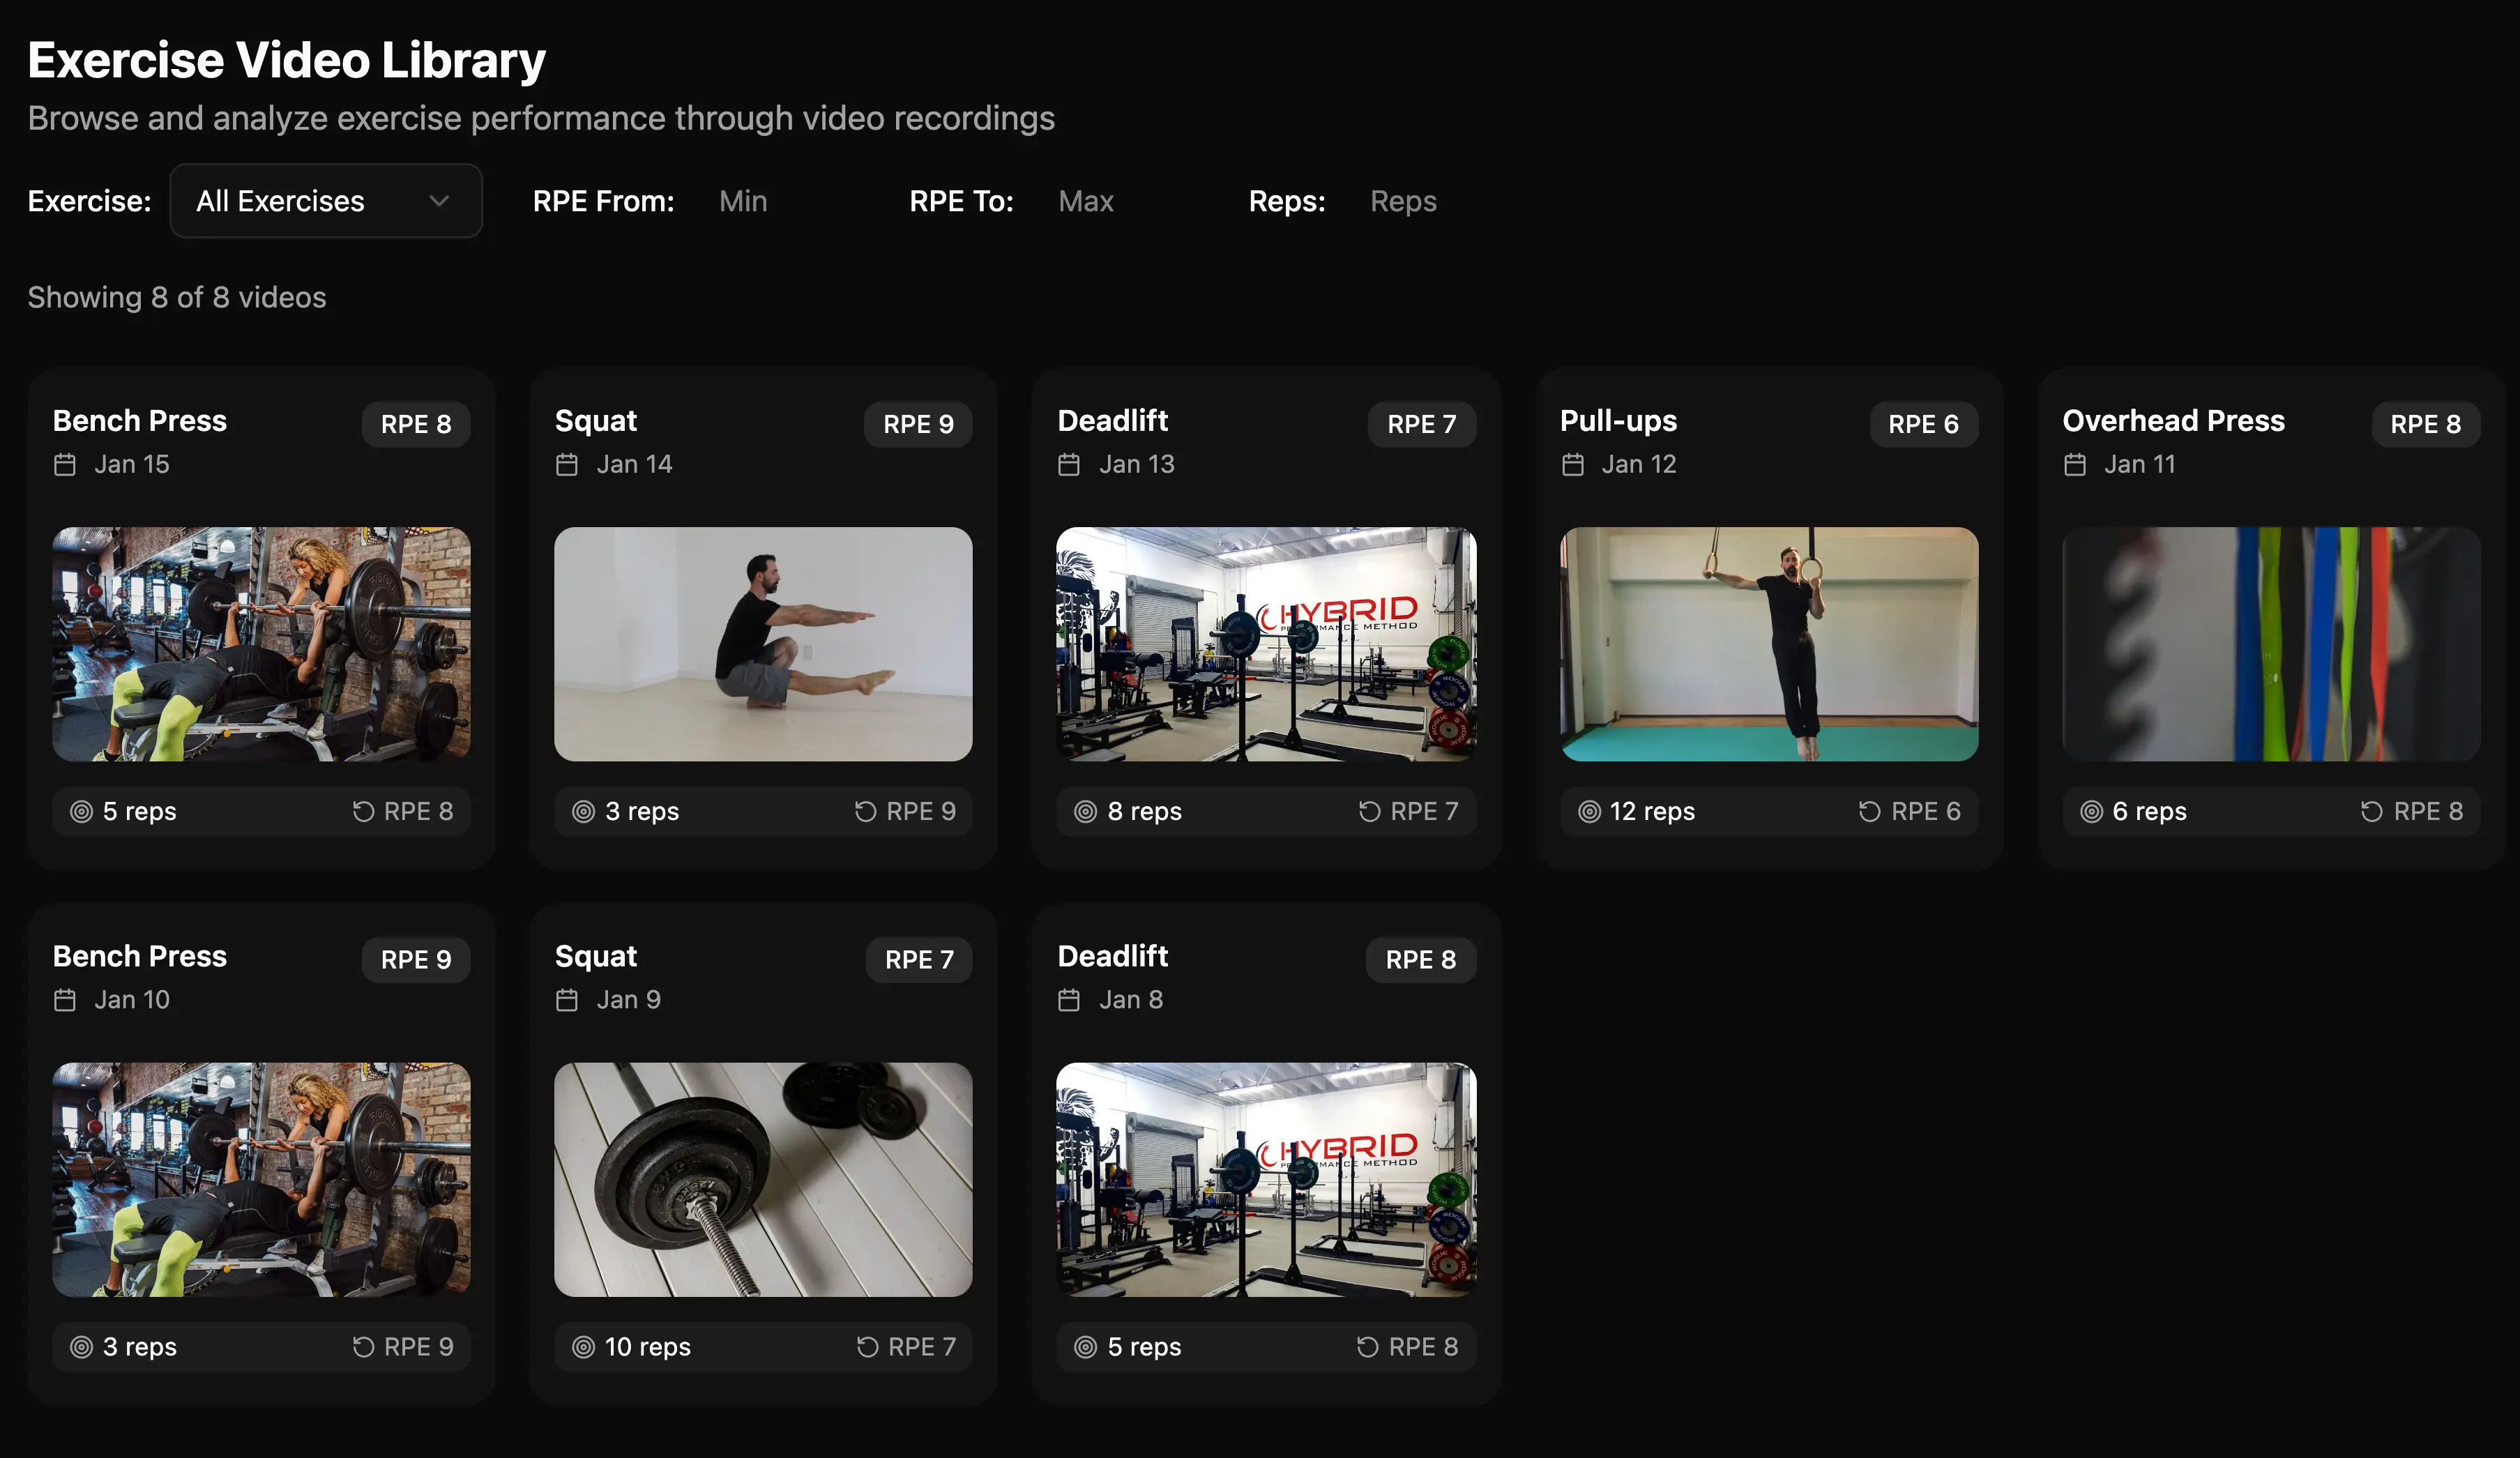Open the Overhead Press video thumbnail
Screen dimensions: 2520x1458
point(2270,644)
